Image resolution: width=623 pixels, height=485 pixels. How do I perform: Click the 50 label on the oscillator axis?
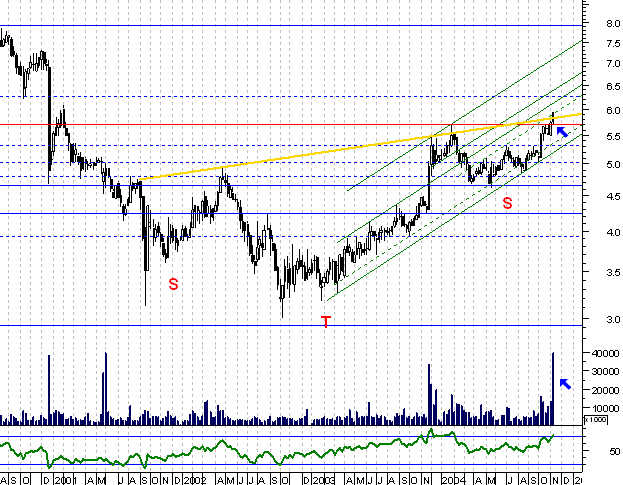(592, 451)
